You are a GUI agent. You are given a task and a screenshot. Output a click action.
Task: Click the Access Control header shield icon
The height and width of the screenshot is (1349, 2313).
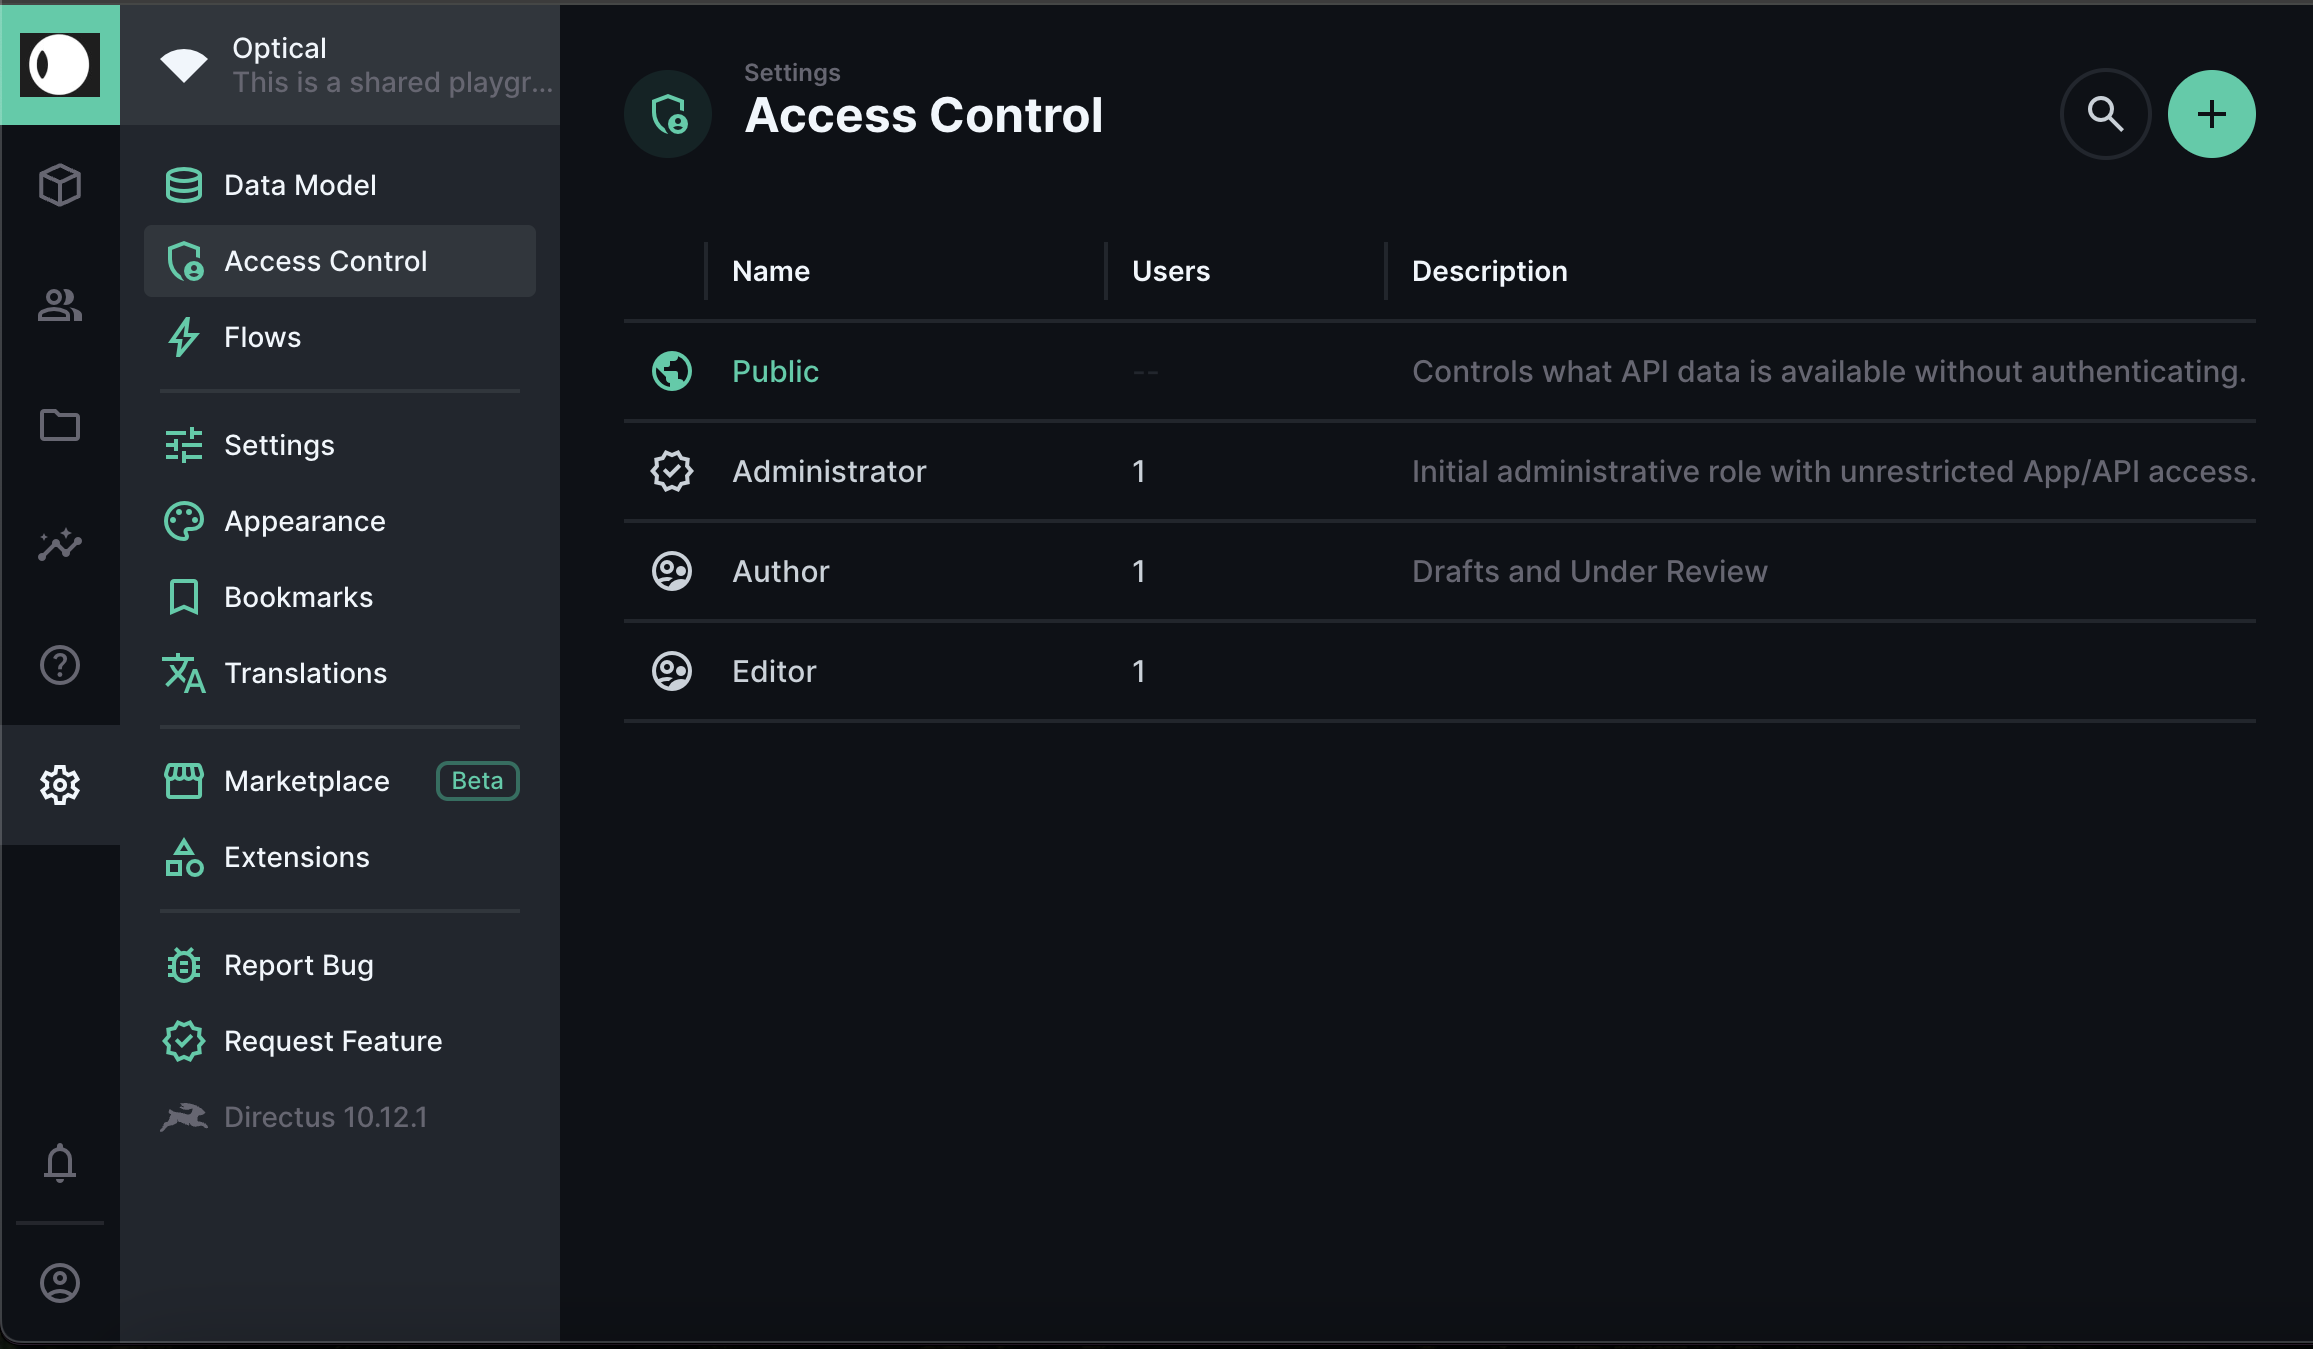[668, 114]
